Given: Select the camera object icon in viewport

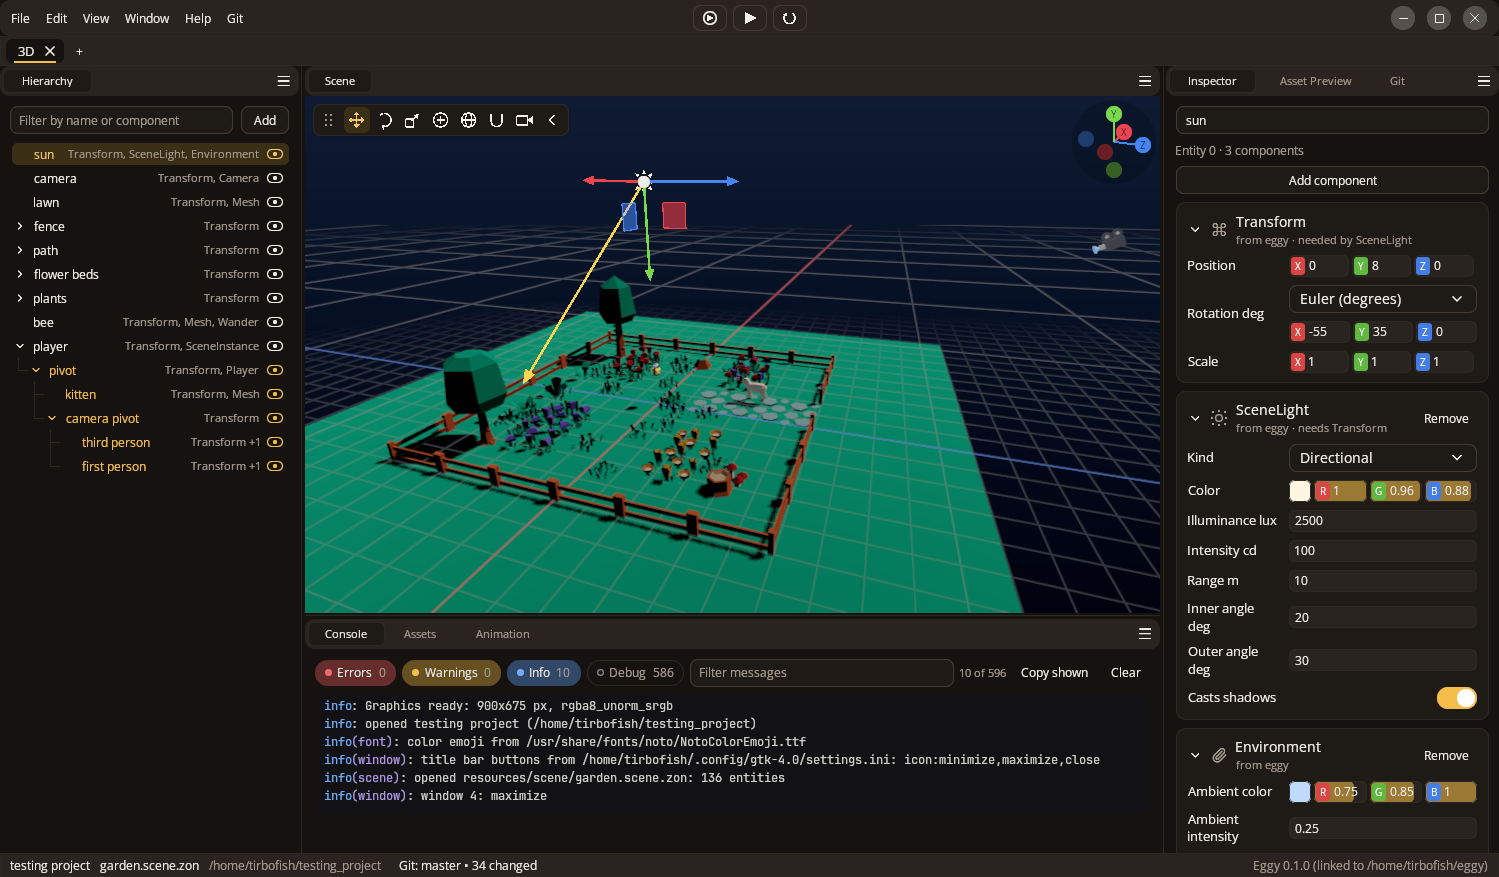Looking at the screenshot, I should pyautogui.click(x=1109, y=241).
